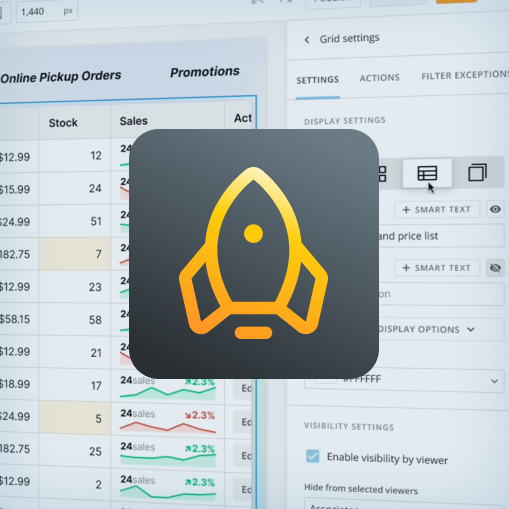Open the Online Pickup Orders tab
The width and height of the screenshot is (509, 509).
[61, 77]
